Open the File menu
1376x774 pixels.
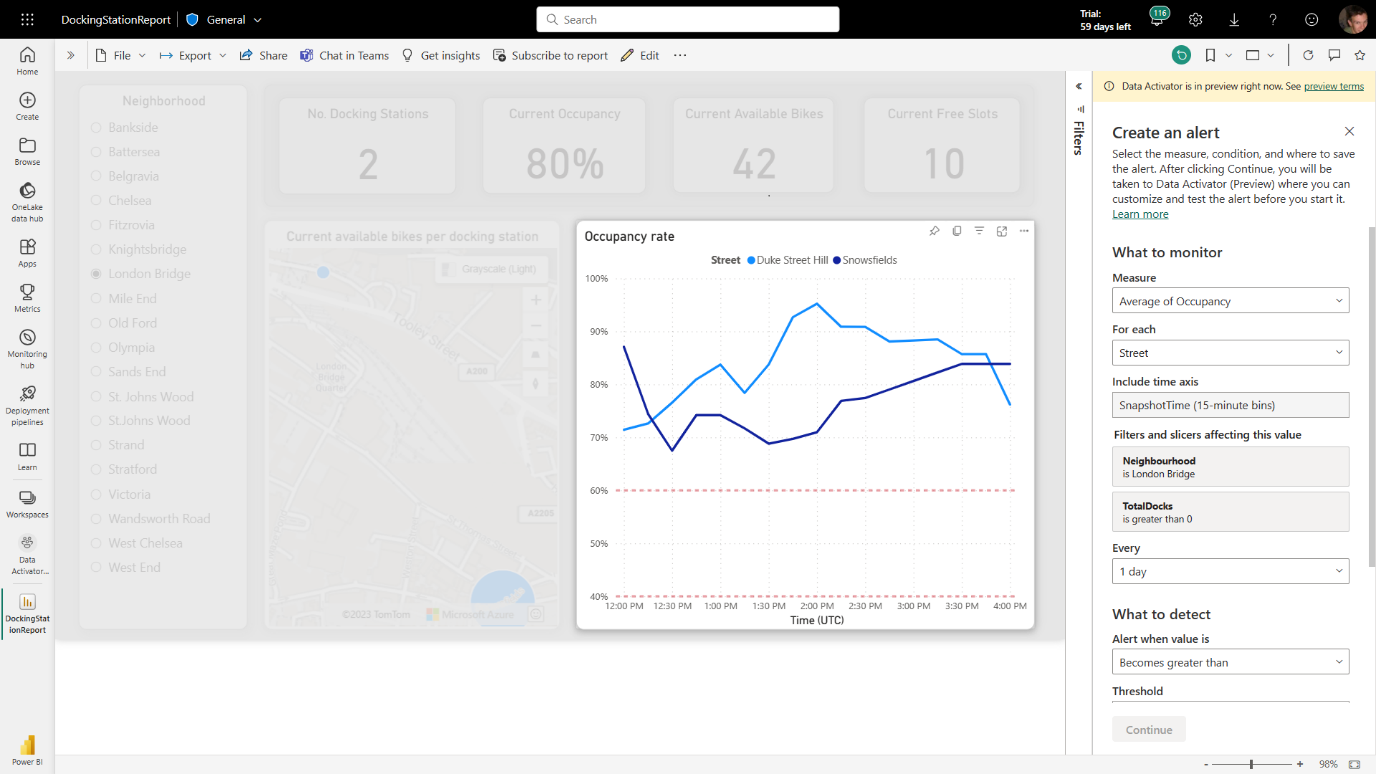click(121, 55)
